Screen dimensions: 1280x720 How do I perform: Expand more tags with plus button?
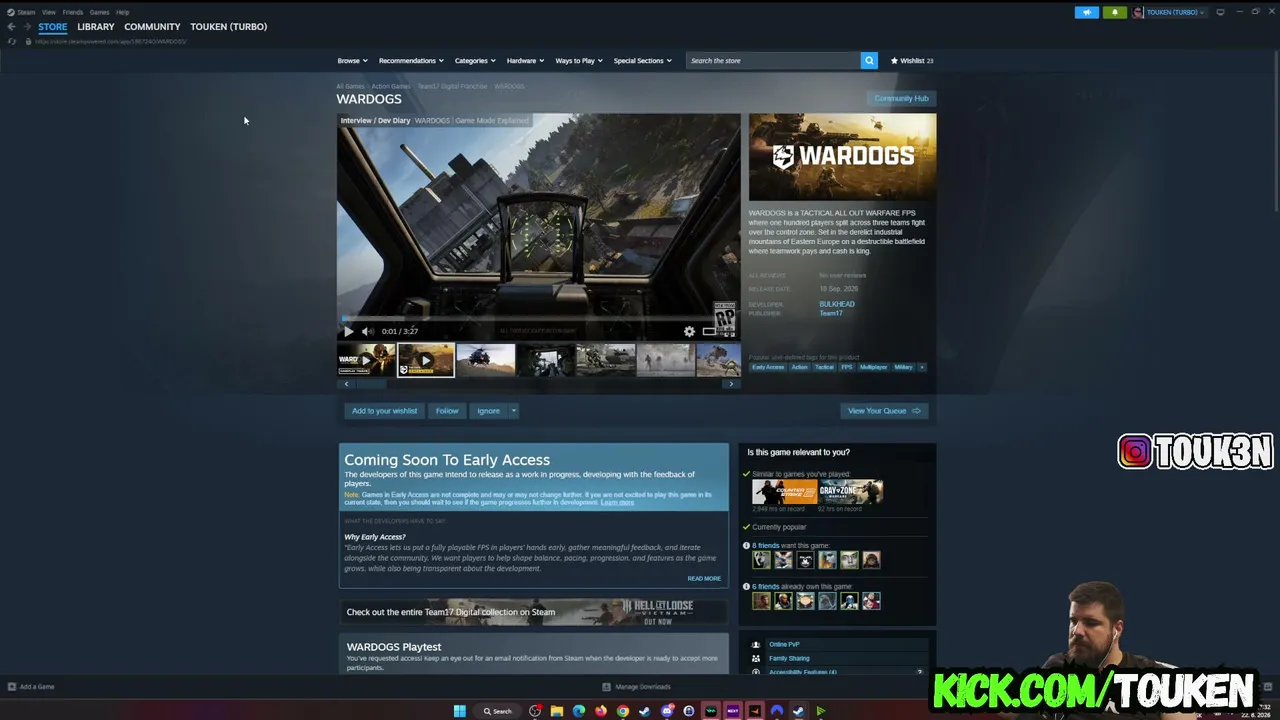pyautogui.click(x=922, y=367)
